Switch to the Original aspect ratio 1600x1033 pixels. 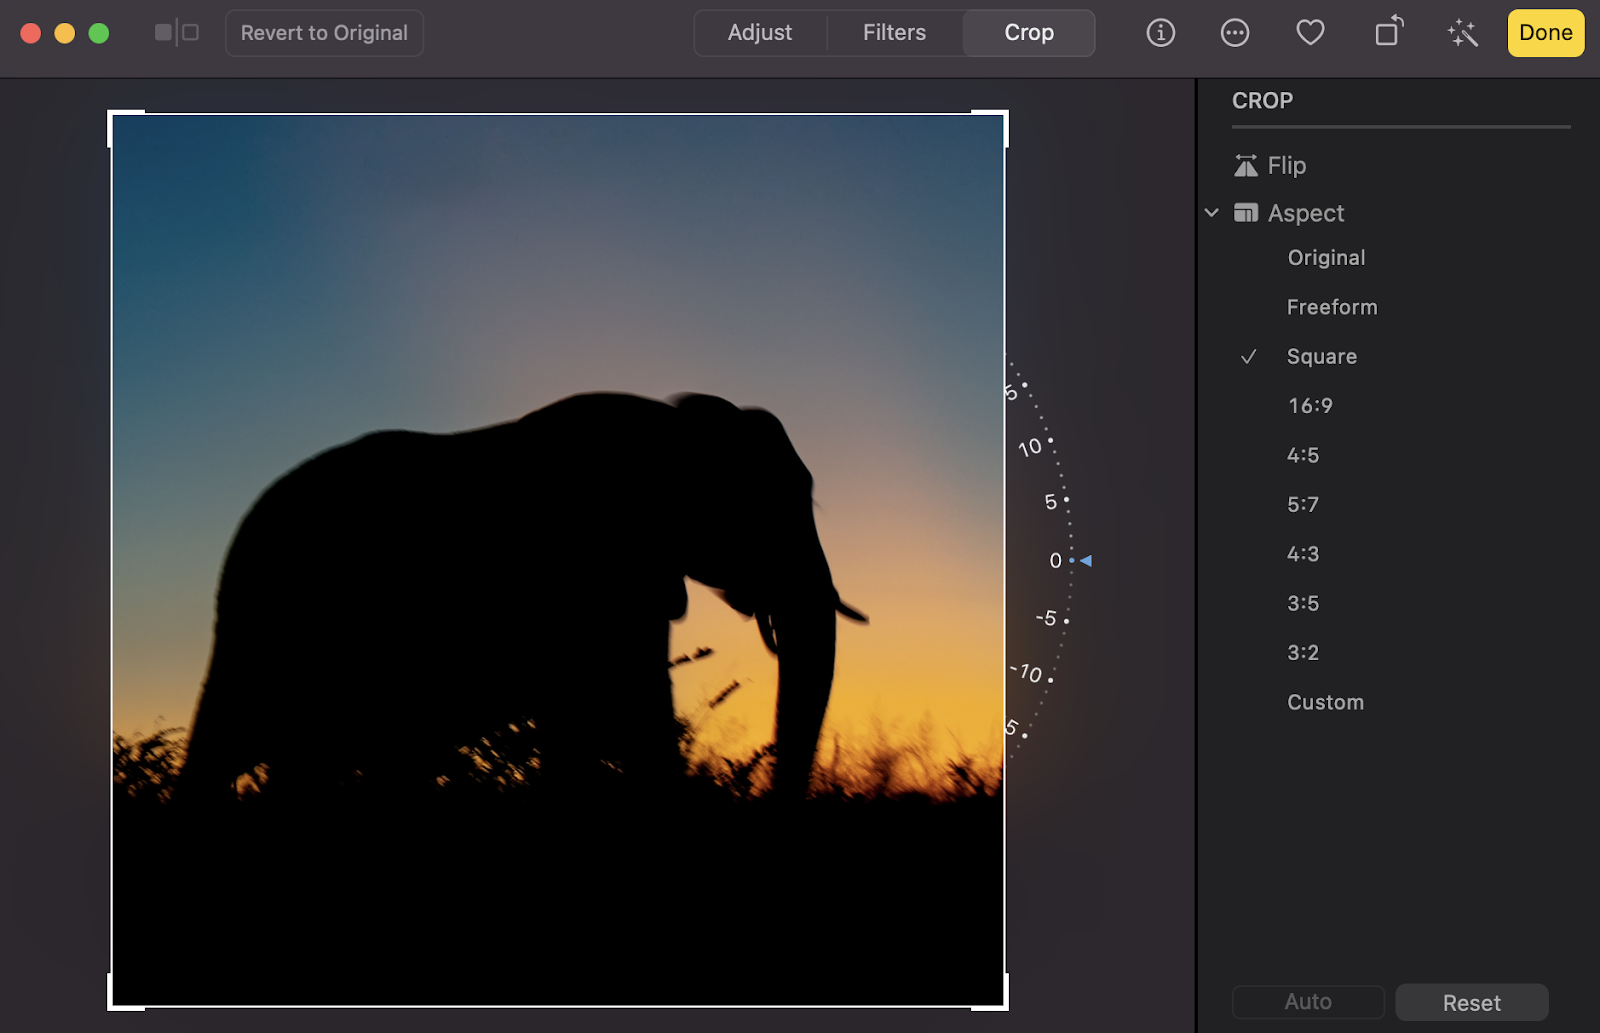tap(1325, 257)
